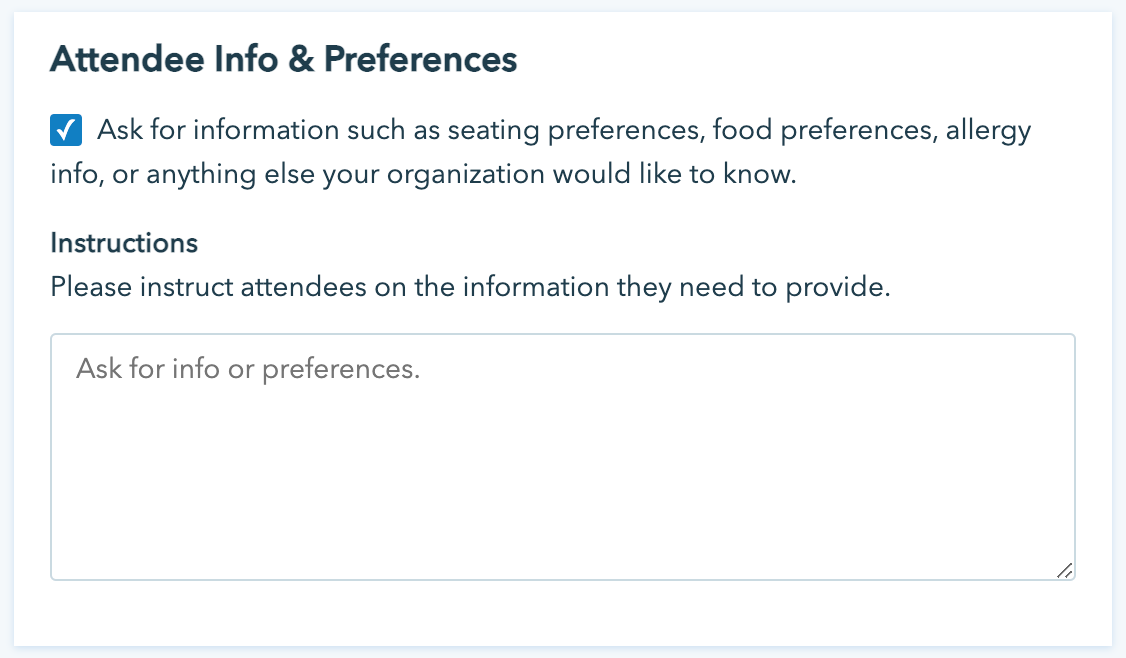Click the 'Instructions' field label

point(124,243)
